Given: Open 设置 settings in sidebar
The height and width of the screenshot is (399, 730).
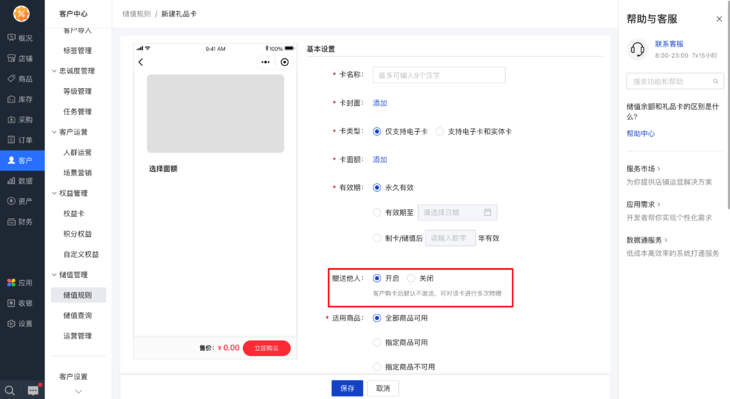Looking at the screenshot, I should click(x=20, y=324).
